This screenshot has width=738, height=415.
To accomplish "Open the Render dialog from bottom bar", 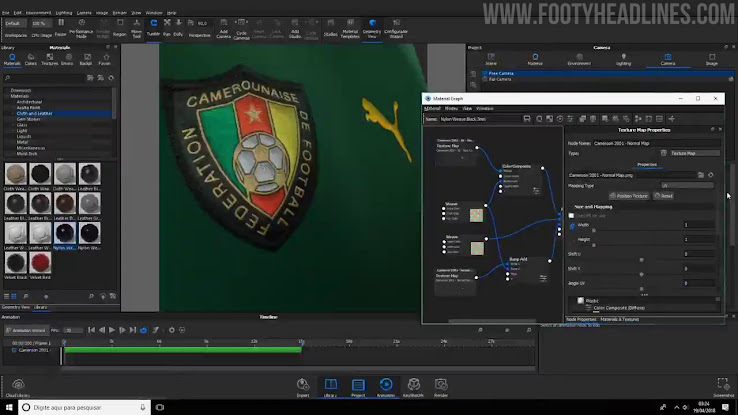I will coord(441,387).
